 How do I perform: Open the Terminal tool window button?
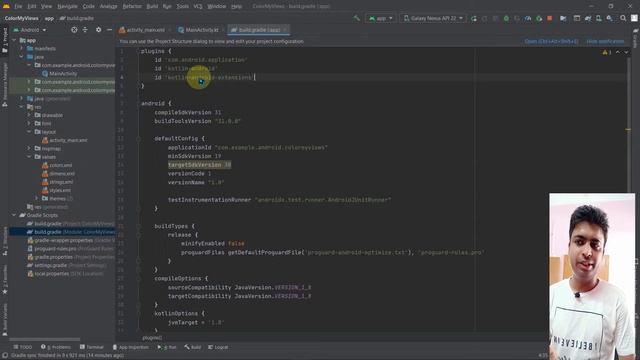pyautogui.click(x=92, y=347)
